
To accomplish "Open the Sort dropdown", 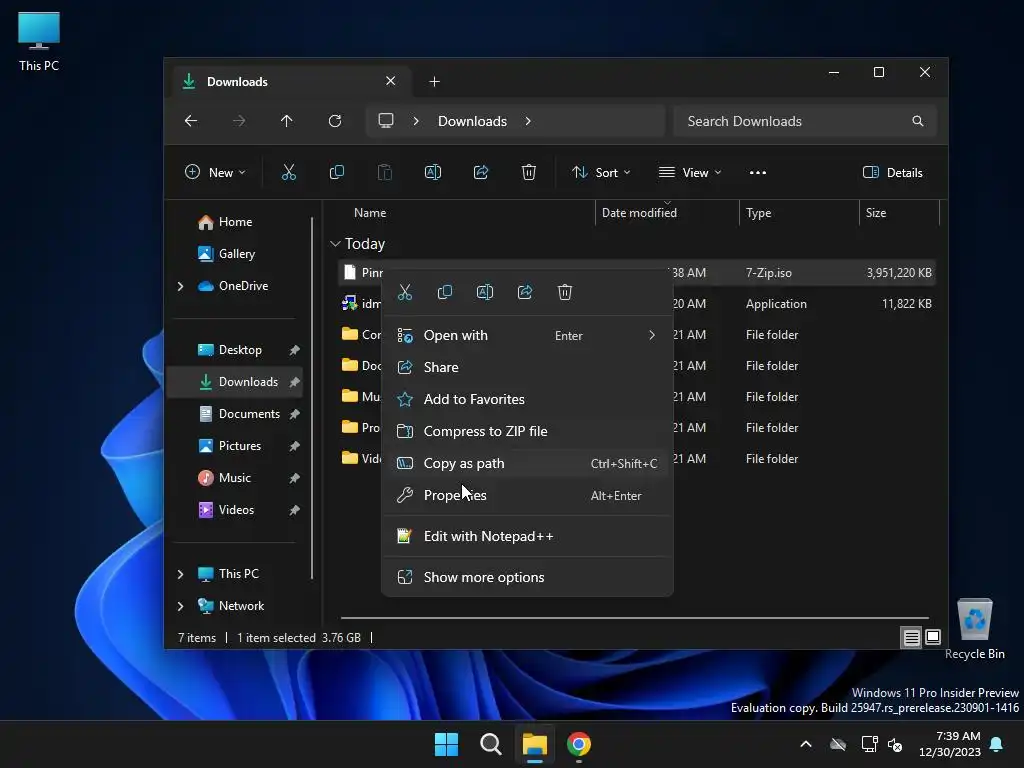I will (601, 172).
